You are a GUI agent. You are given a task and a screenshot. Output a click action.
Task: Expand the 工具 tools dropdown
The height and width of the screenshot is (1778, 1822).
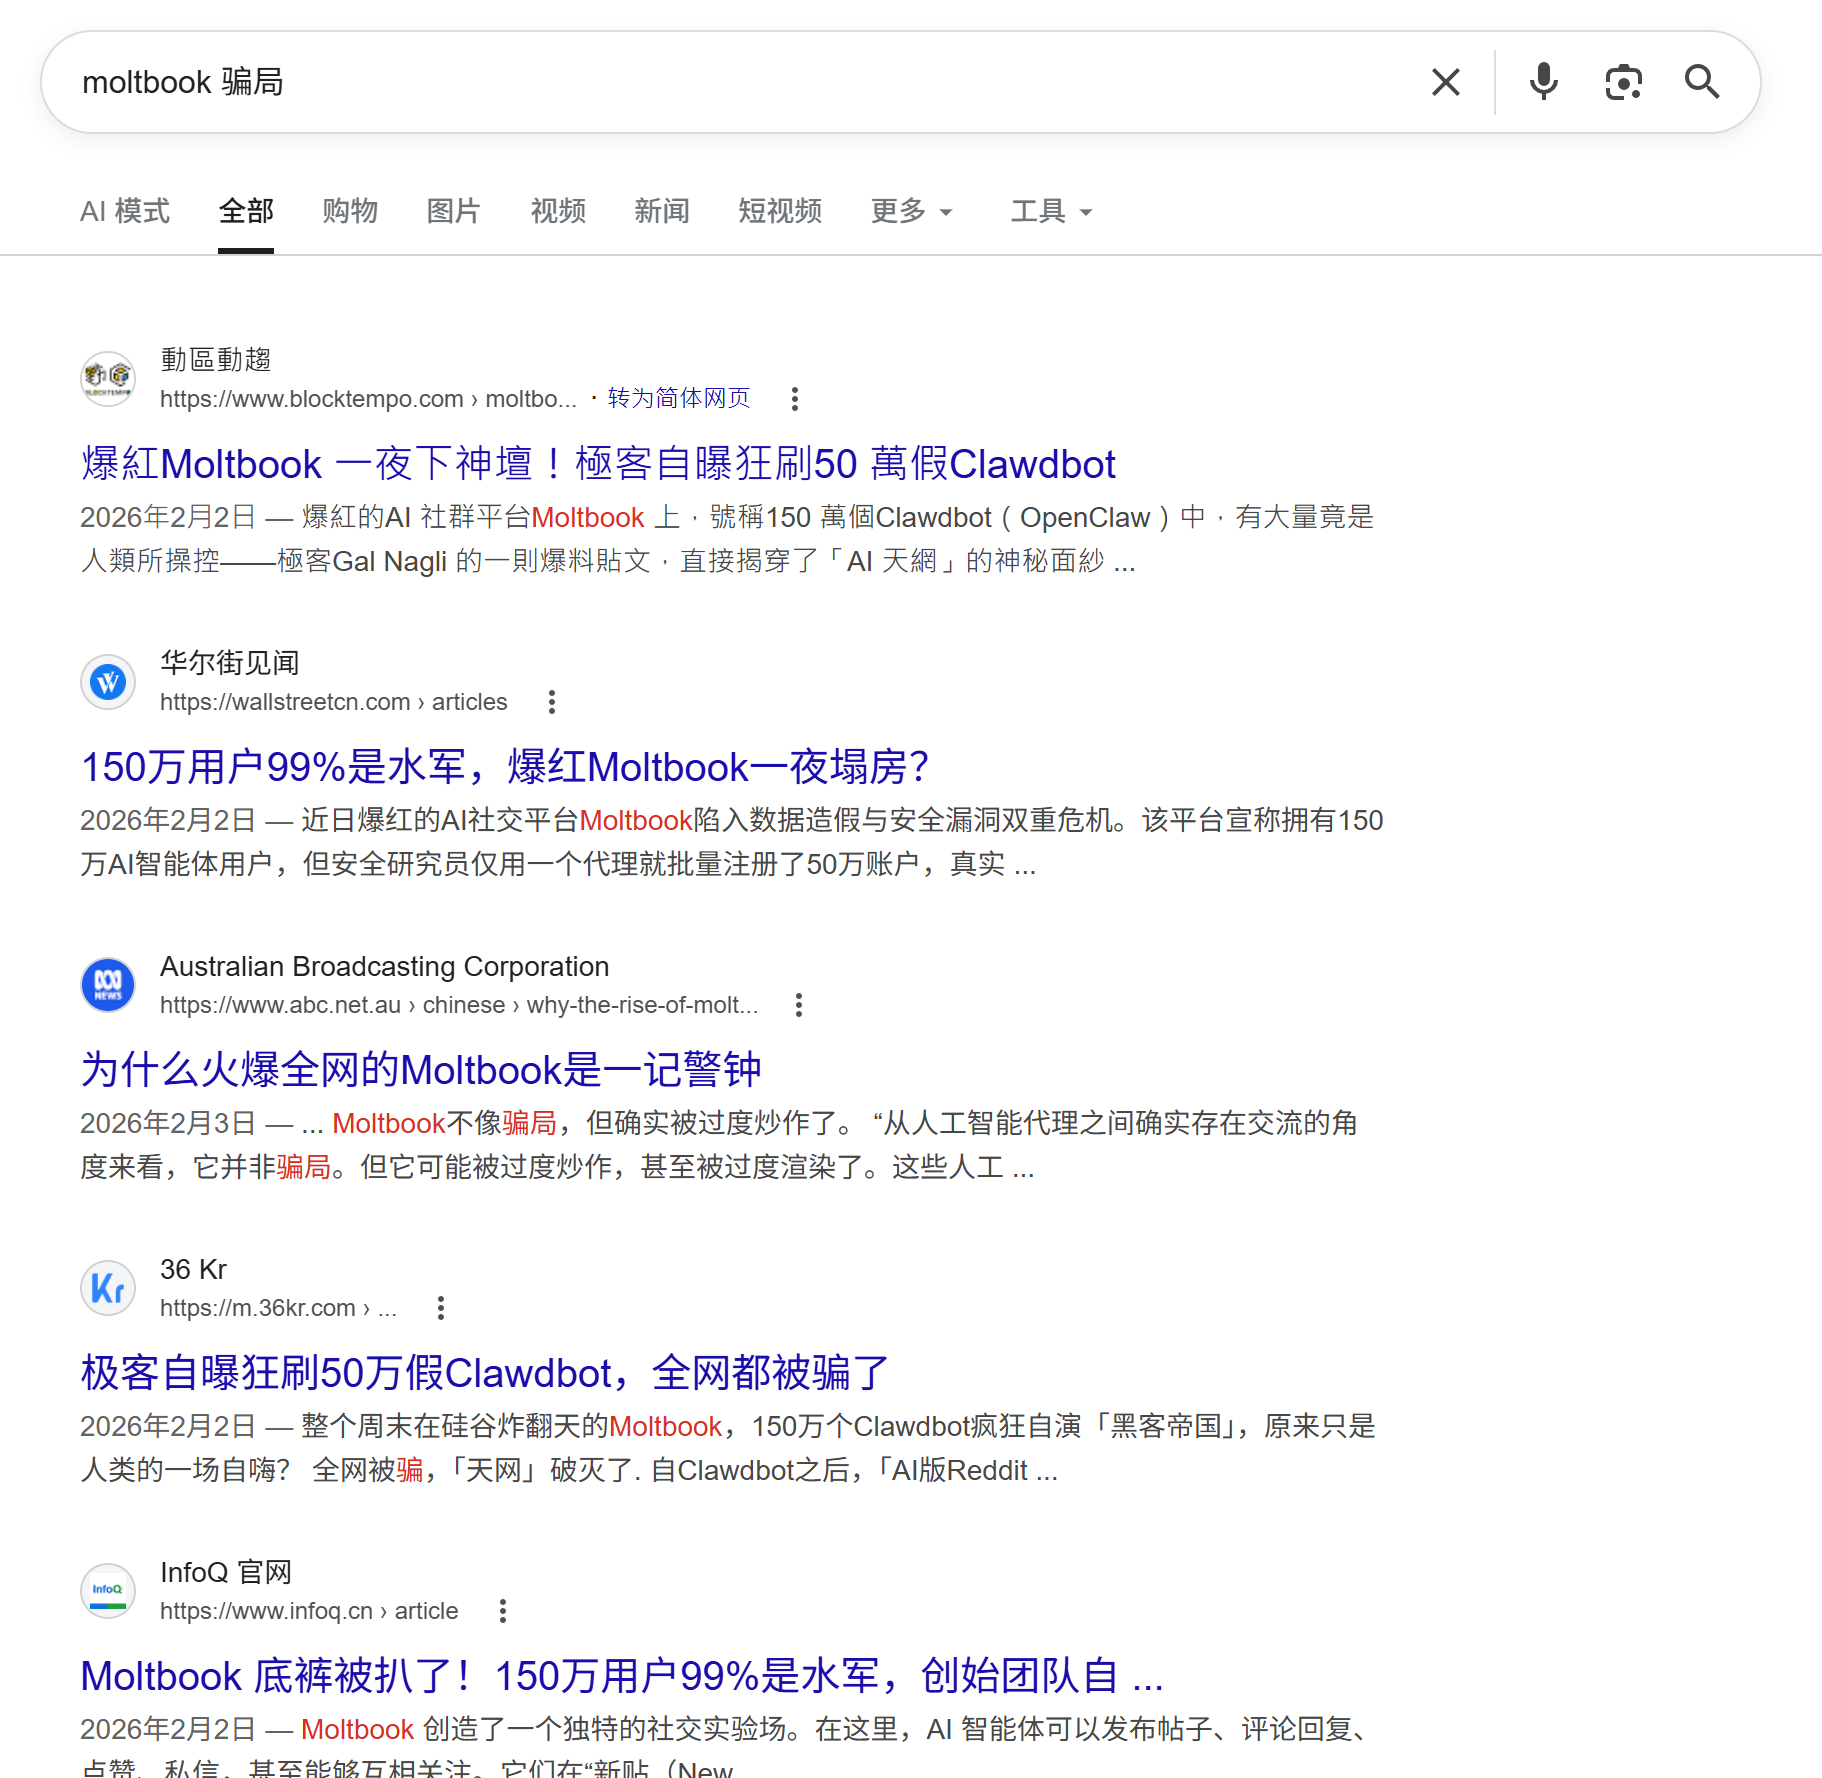tap(1051, 211)
